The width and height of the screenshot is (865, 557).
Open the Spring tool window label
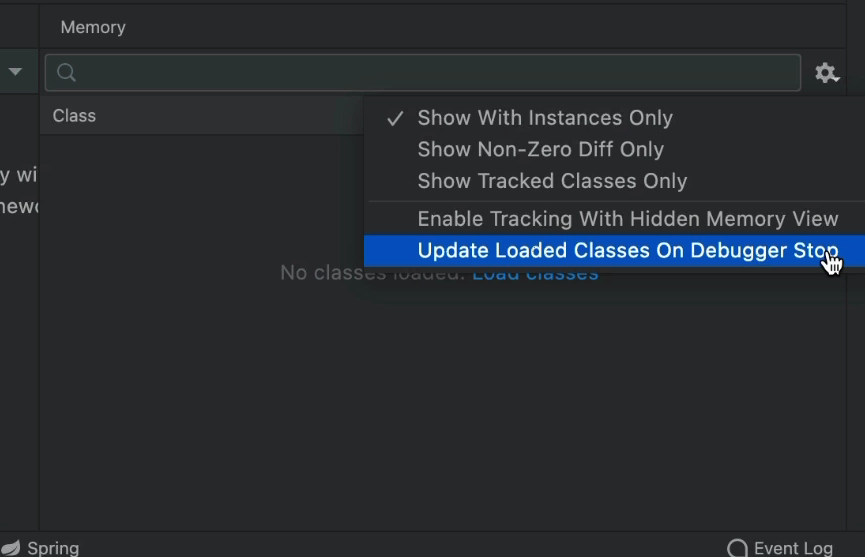pyautogui.click(x=53, y=548)
